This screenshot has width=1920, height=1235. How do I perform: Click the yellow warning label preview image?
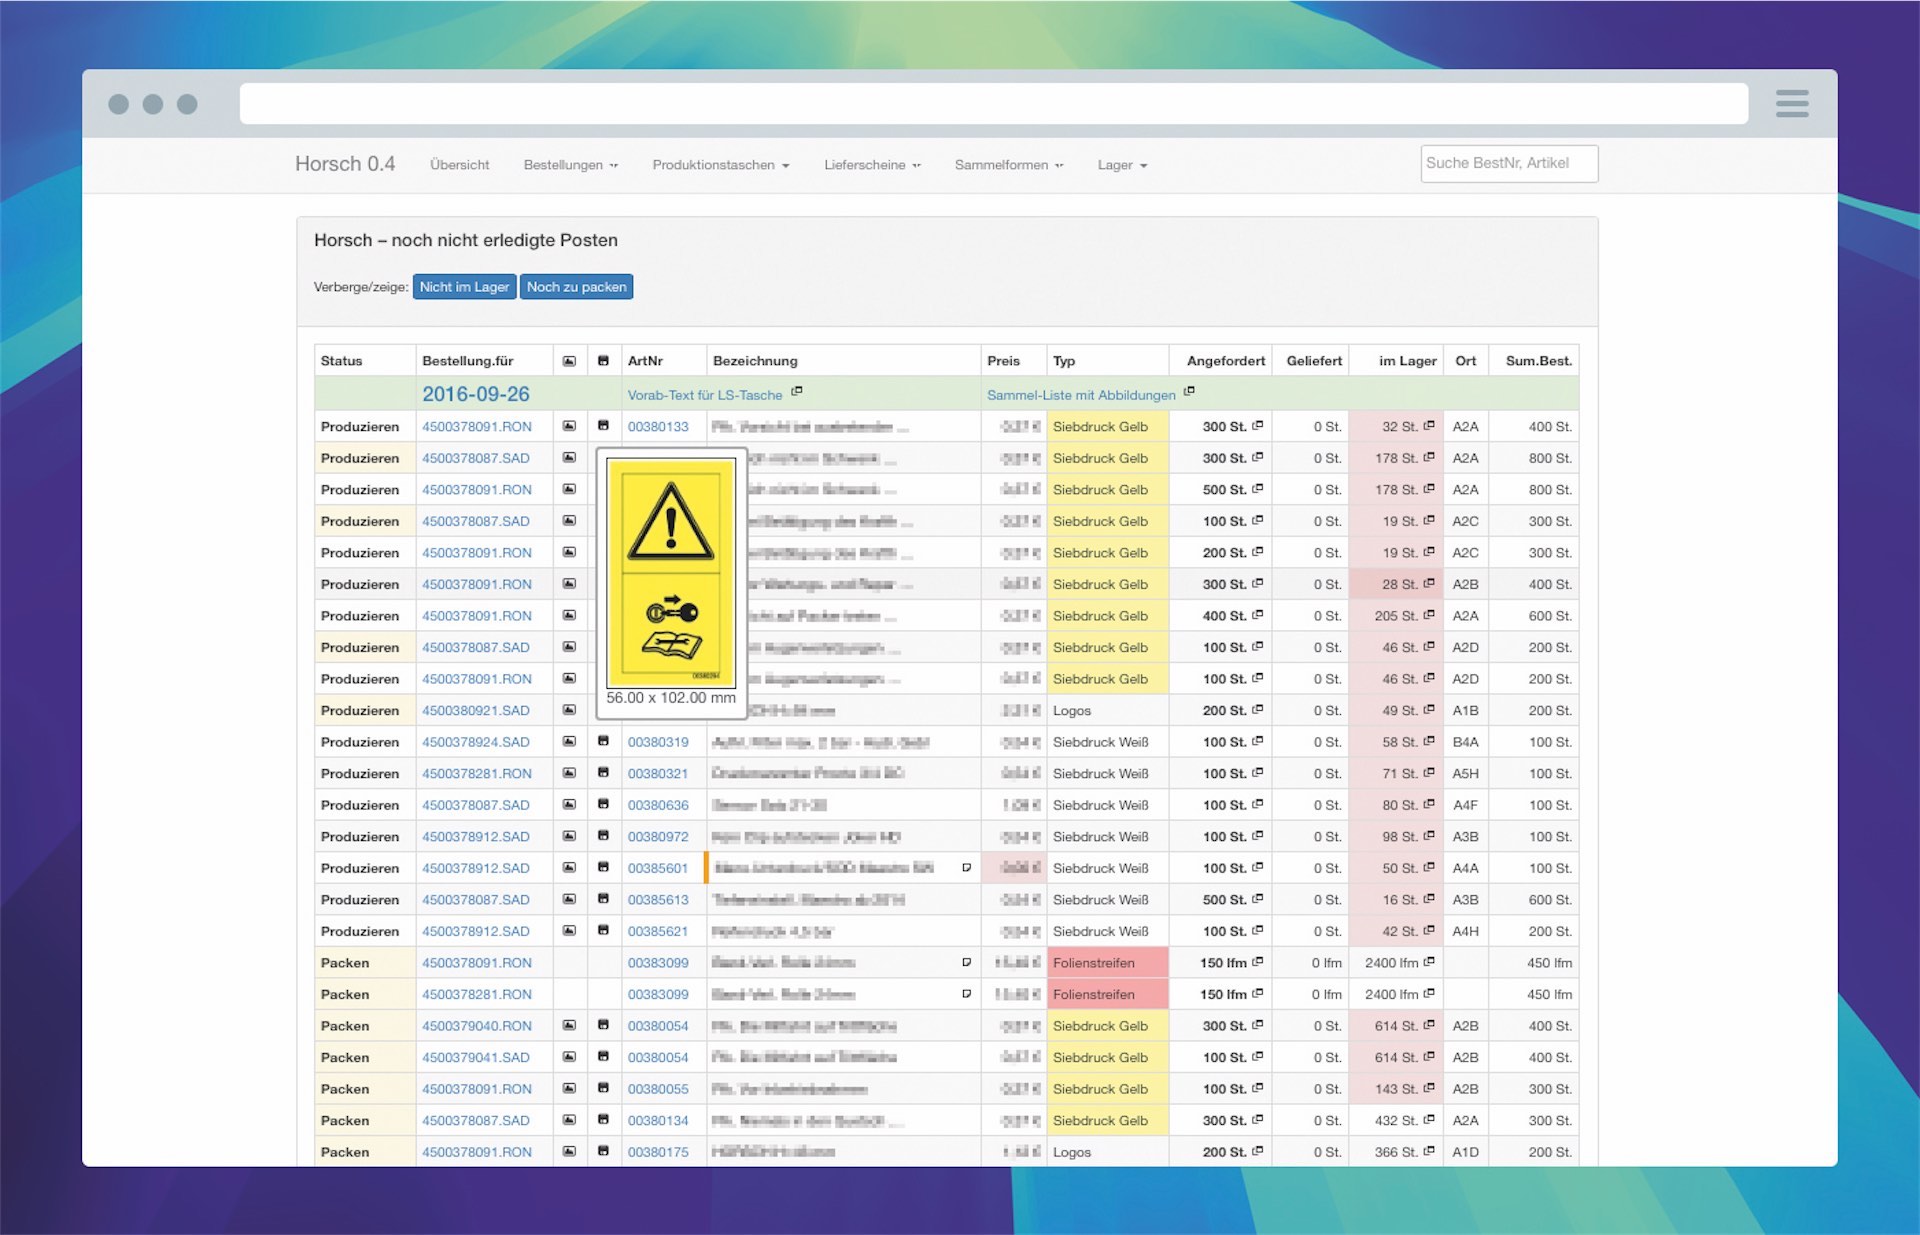(x=671, y=573)
